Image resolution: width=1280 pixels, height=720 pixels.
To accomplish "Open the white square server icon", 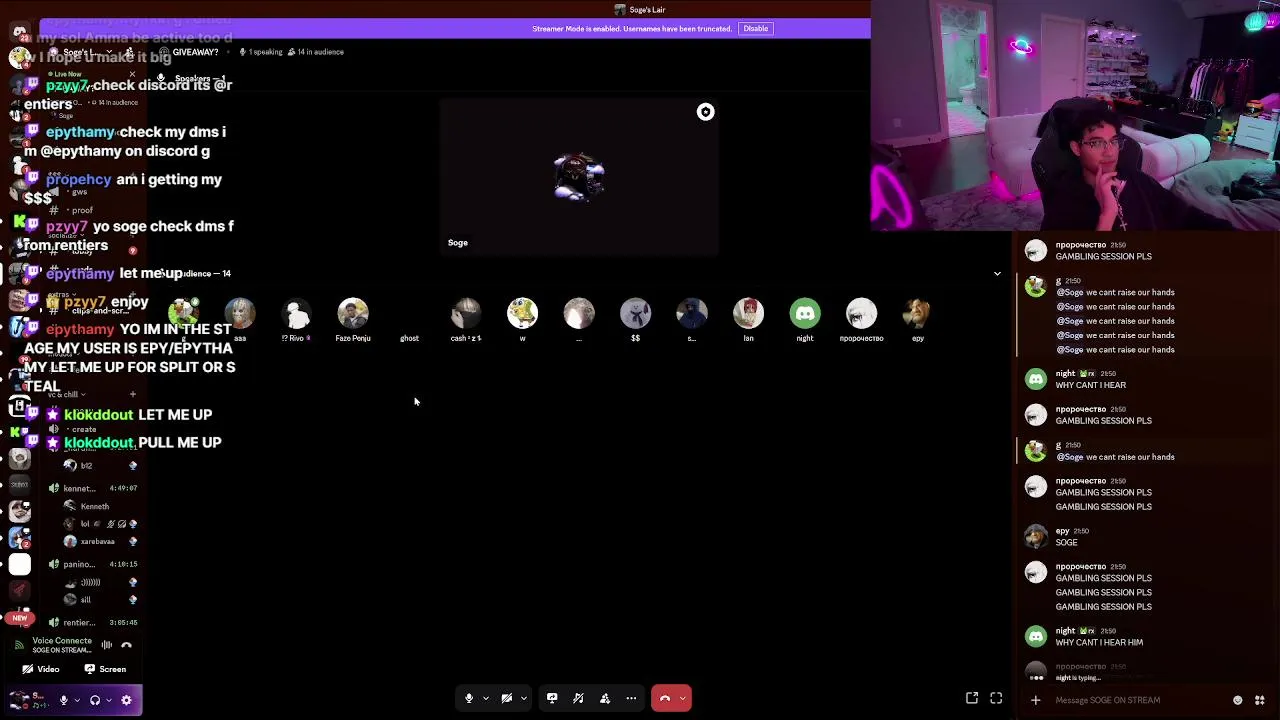I will click(x=19, y=564).
